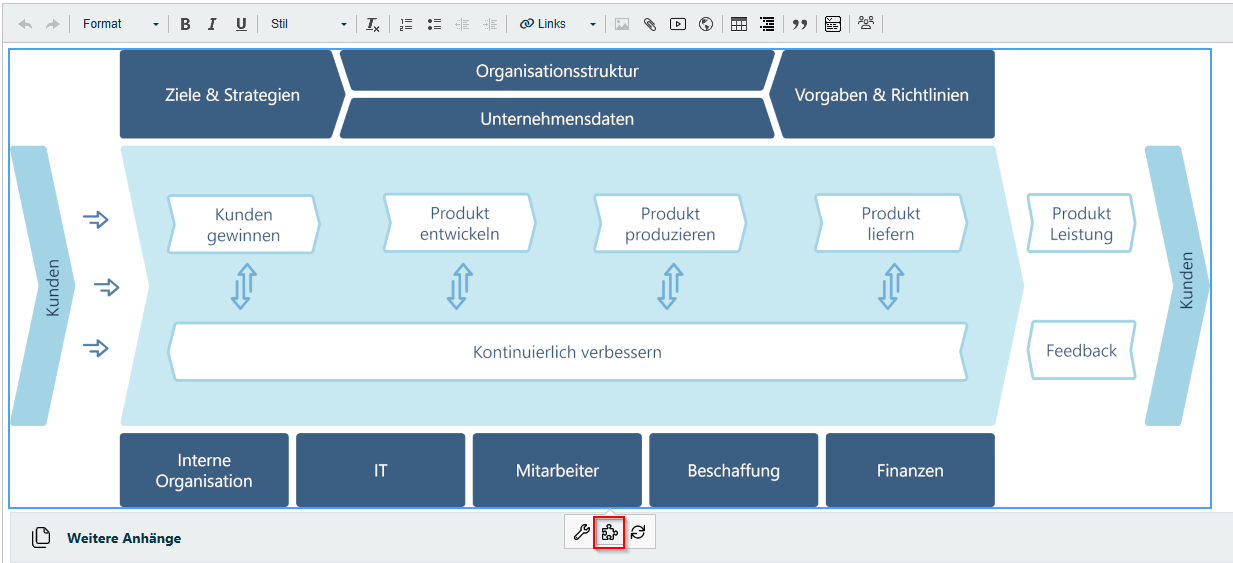This screenshot has height=563, width=1233.
Task: Insert an image
Action: pyautogui.click(x=622, y=24)
